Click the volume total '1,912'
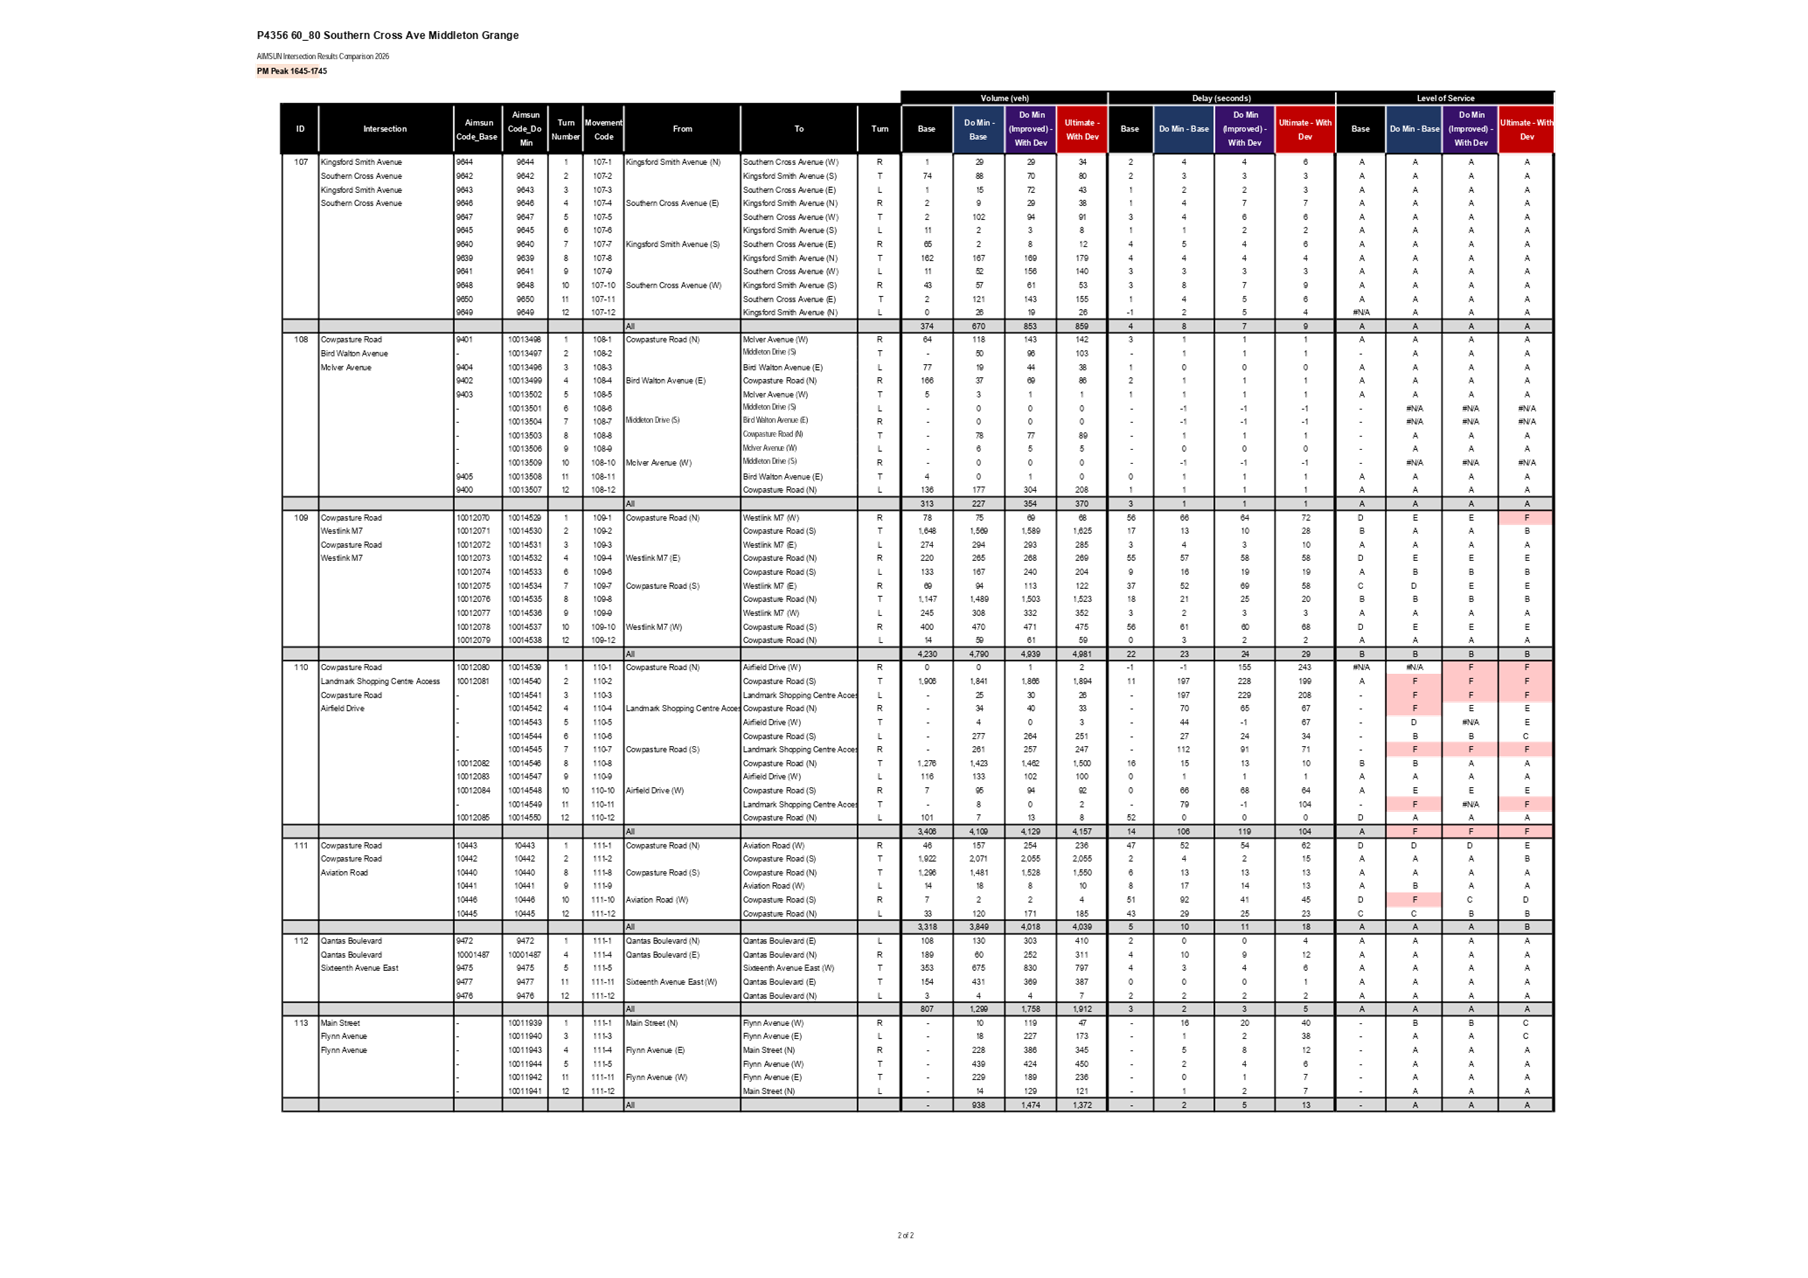Screen dimensions: 1808x1278 coord(1082,1009)
